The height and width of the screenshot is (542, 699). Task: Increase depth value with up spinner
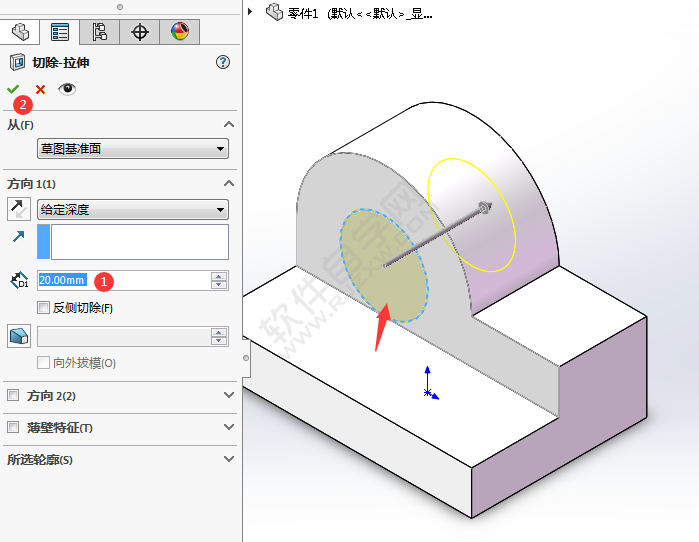219,276
